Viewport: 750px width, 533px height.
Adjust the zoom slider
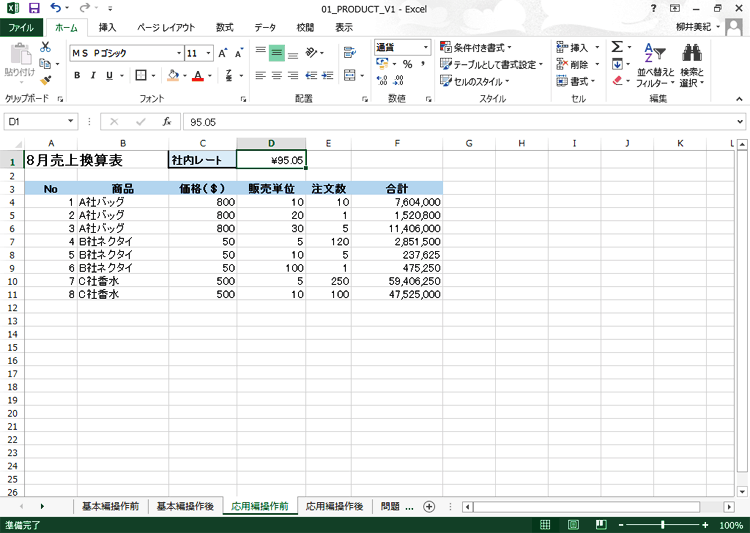coord(662,525)
